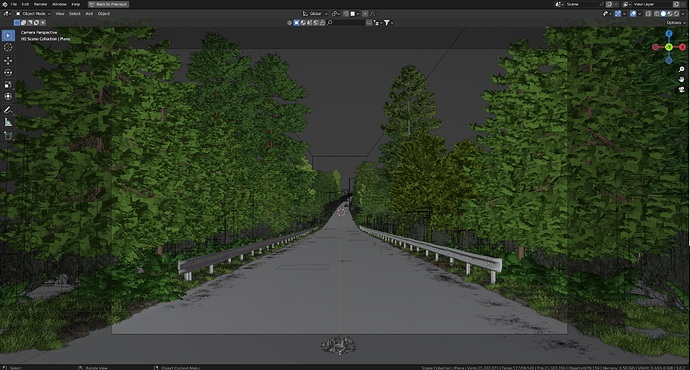Click the Z axis gizmo handle
This screenshot has width=690, height=370.
point(669,33)
